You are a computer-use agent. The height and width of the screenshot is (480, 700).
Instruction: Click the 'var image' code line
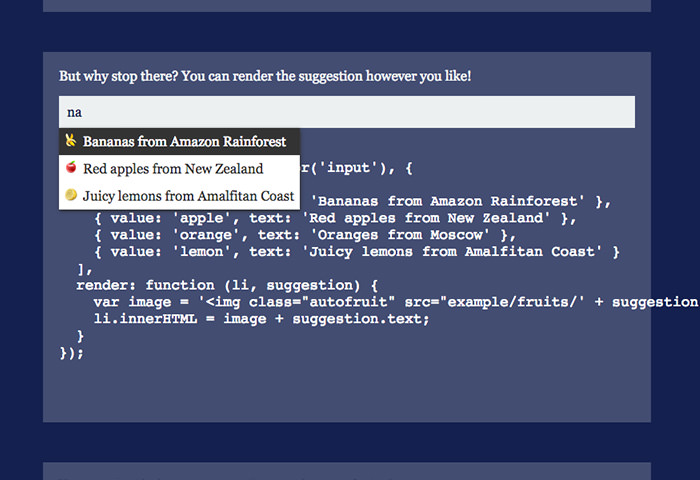pyautogui.click(x=396, y=302)
